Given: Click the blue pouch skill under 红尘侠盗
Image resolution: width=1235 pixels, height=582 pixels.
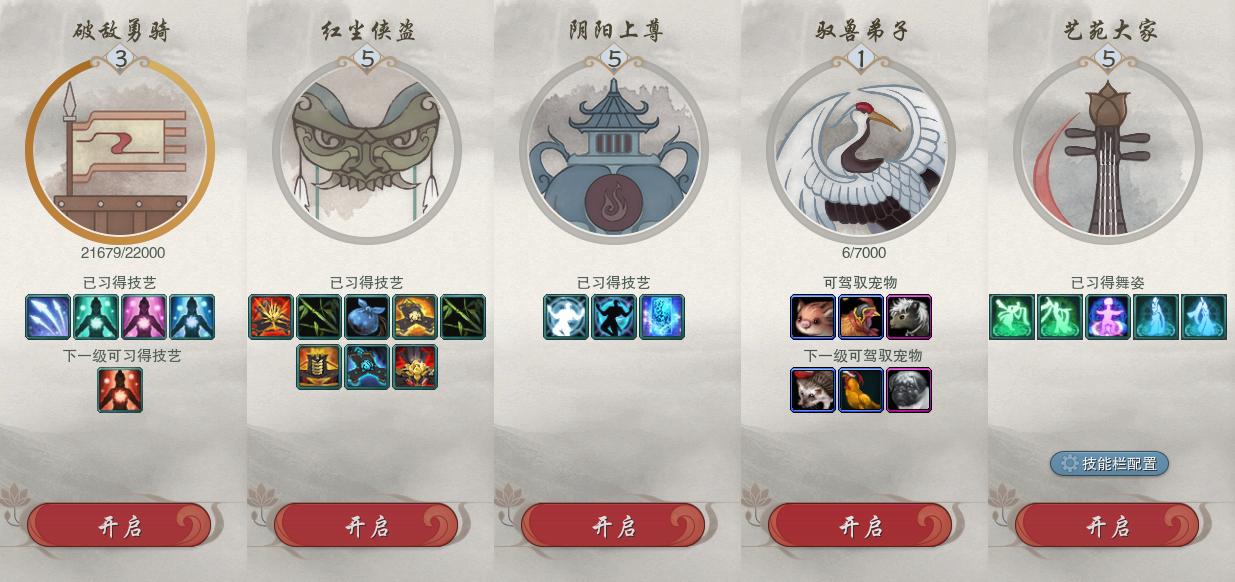Looking at the screenshot, I should pos(367,317).
